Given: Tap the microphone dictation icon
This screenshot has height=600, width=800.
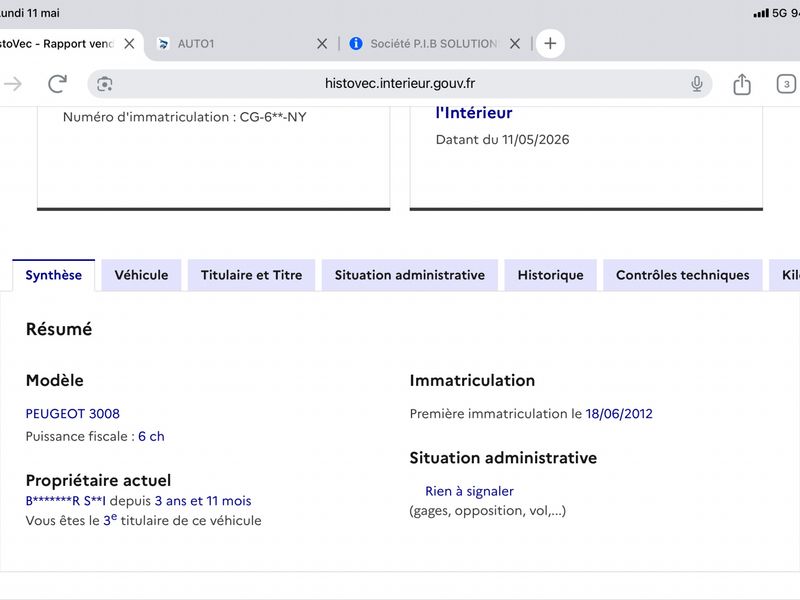Looking at the screenshot, I should click(x=696, y=84).
